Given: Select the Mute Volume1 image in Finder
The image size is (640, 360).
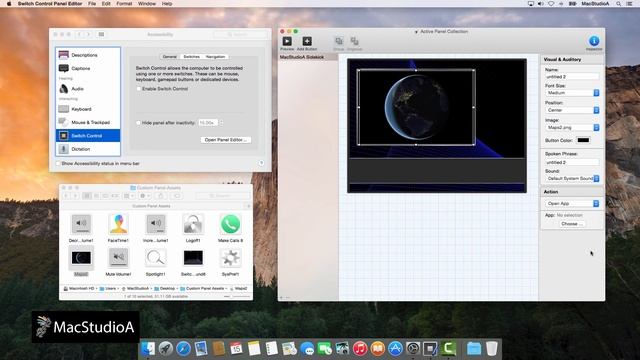Looking at the screenshot, I should [118, 258].
